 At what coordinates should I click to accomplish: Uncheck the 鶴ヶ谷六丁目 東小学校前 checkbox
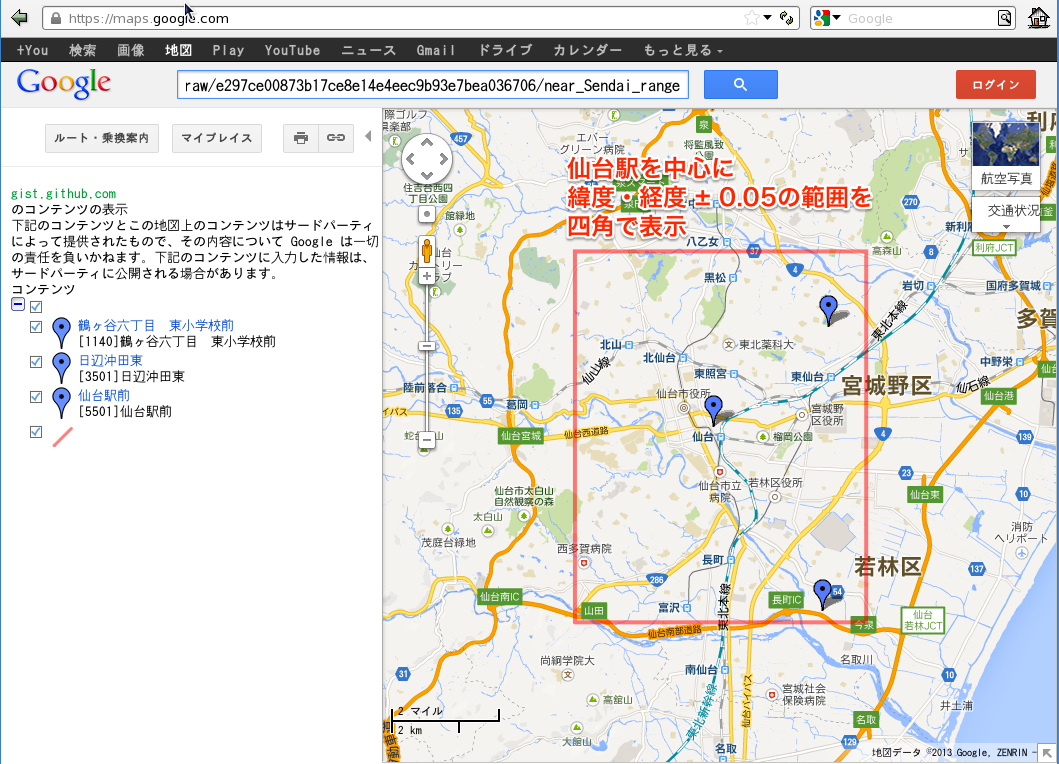[36, 327]
